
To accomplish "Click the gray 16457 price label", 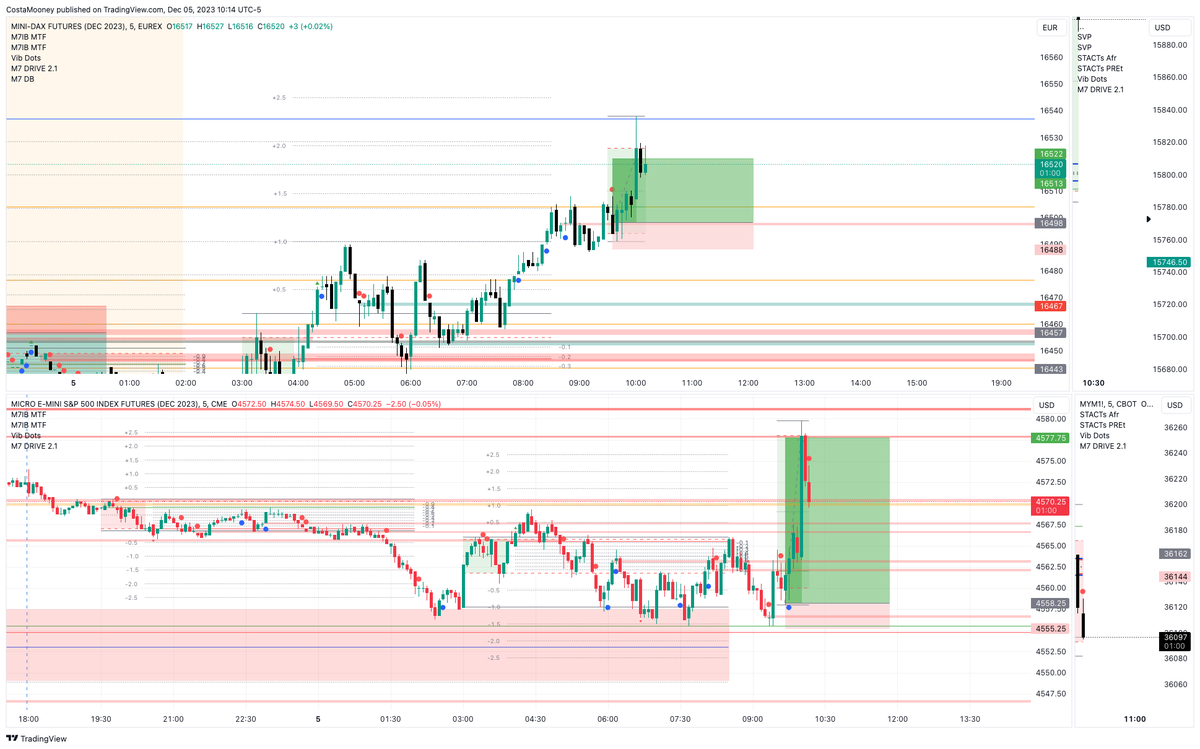I will tap(1051, 332).
